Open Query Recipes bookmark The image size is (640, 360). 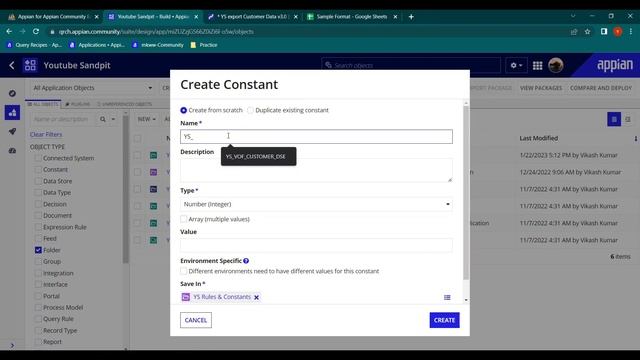click(34, 45)
